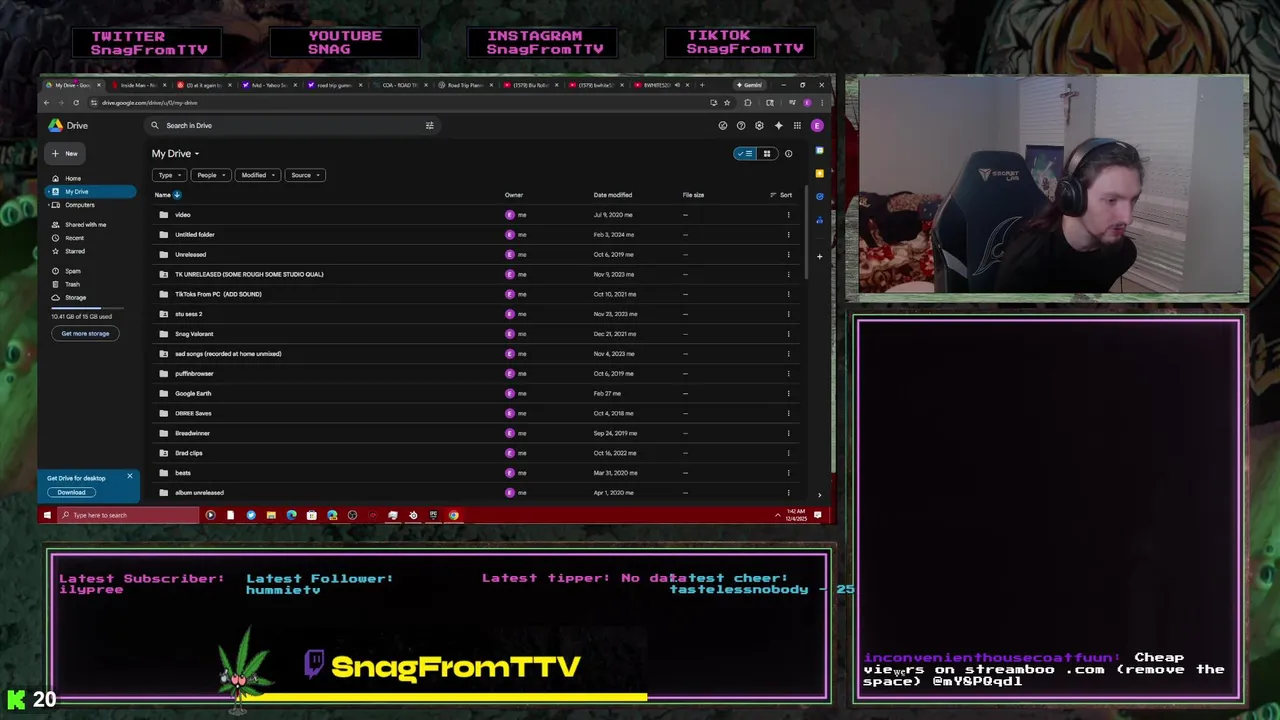This screenshot has height=720, width=1280.
Task: Expand the My Drive title dropdown
Action: click(176, 154)
